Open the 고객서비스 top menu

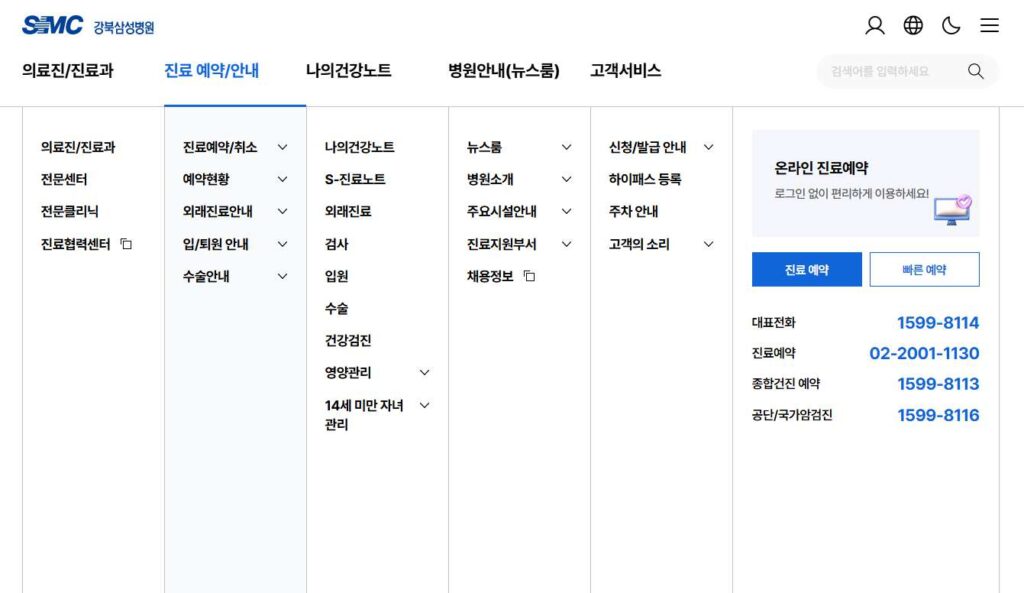tap(626, 71)
